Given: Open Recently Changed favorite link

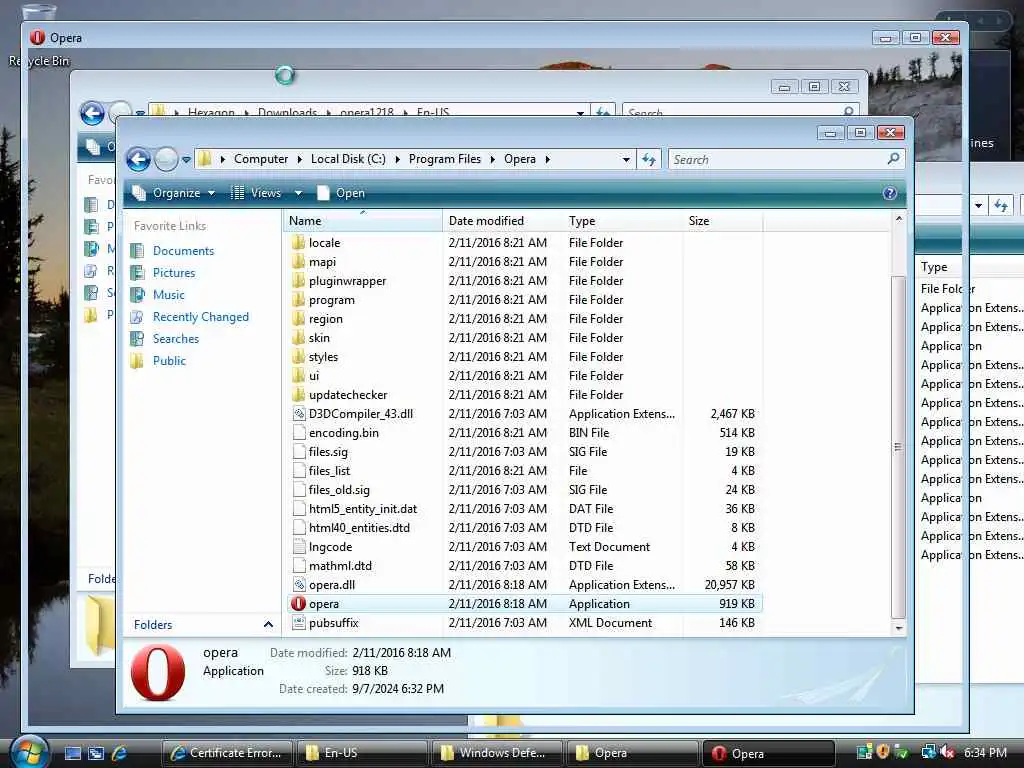Looking at the screenshot, I should point(200,317).
